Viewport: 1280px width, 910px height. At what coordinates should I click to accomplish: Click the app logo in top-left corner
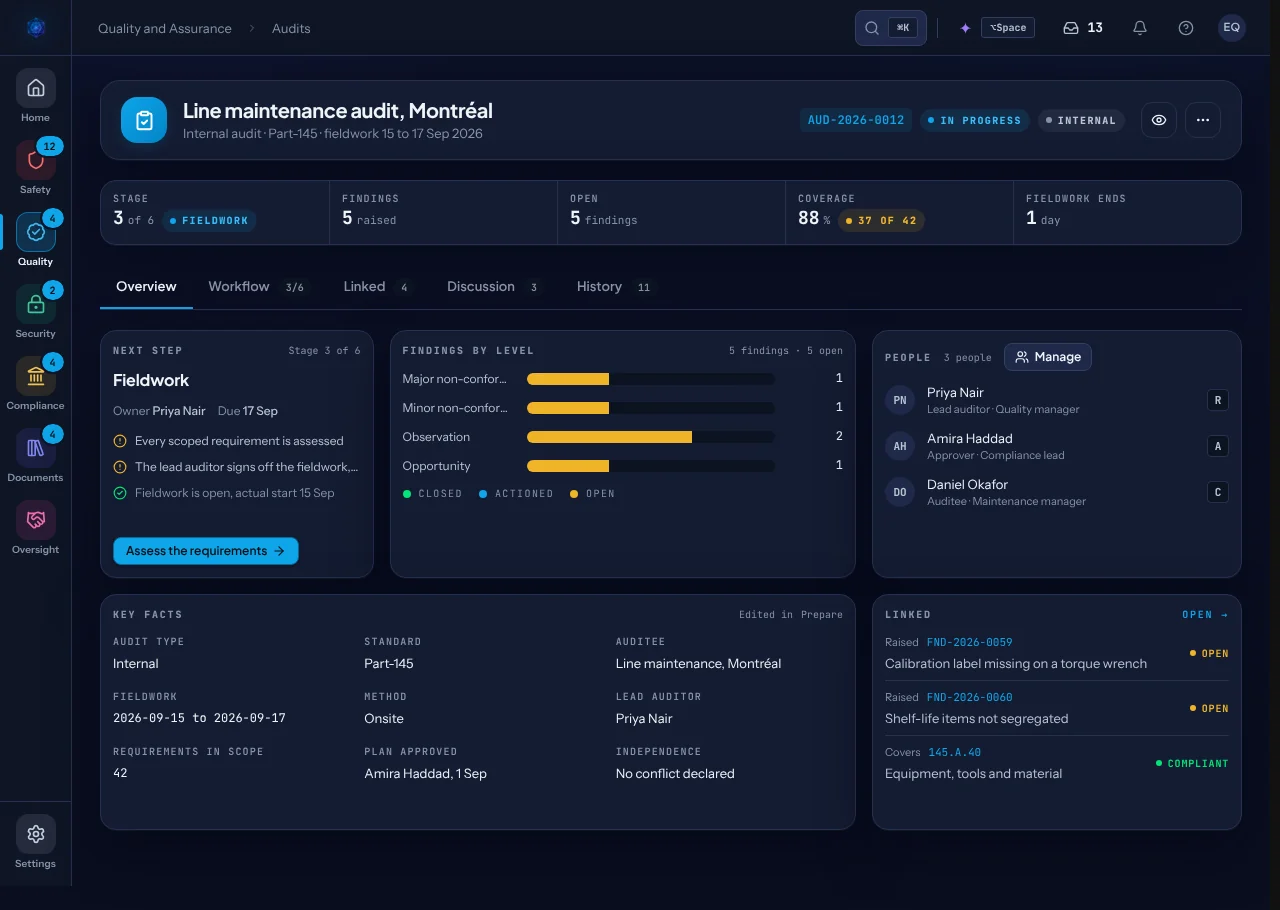[x=36, y=28]
